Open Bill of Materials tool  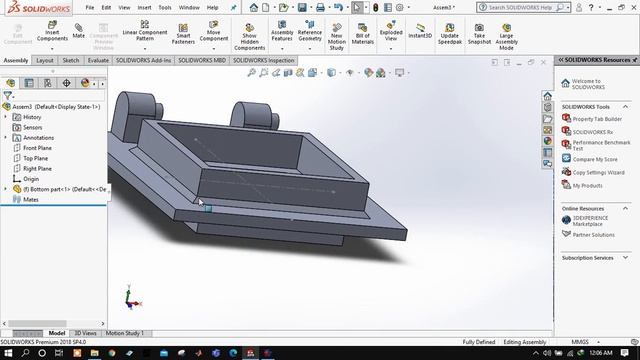tap(362, 34)
